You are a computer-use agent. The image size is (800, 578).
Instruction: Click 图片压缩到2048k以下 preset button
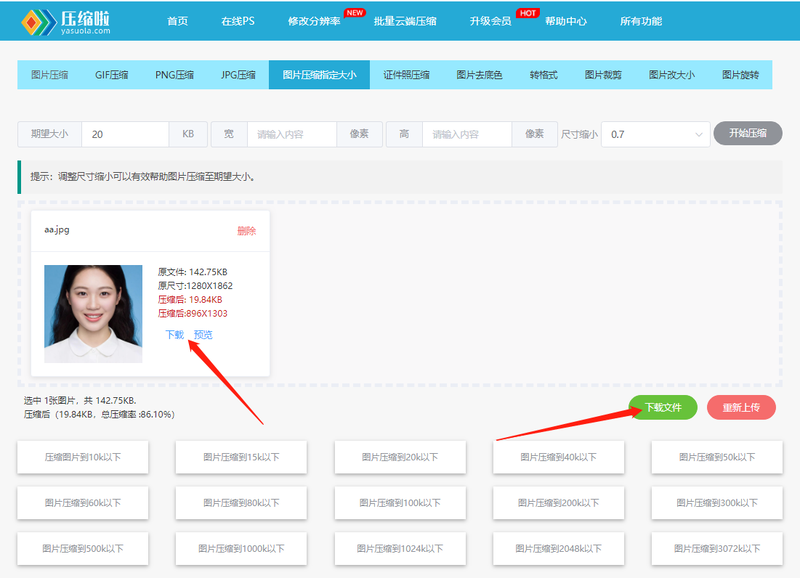tap(559, 548)
